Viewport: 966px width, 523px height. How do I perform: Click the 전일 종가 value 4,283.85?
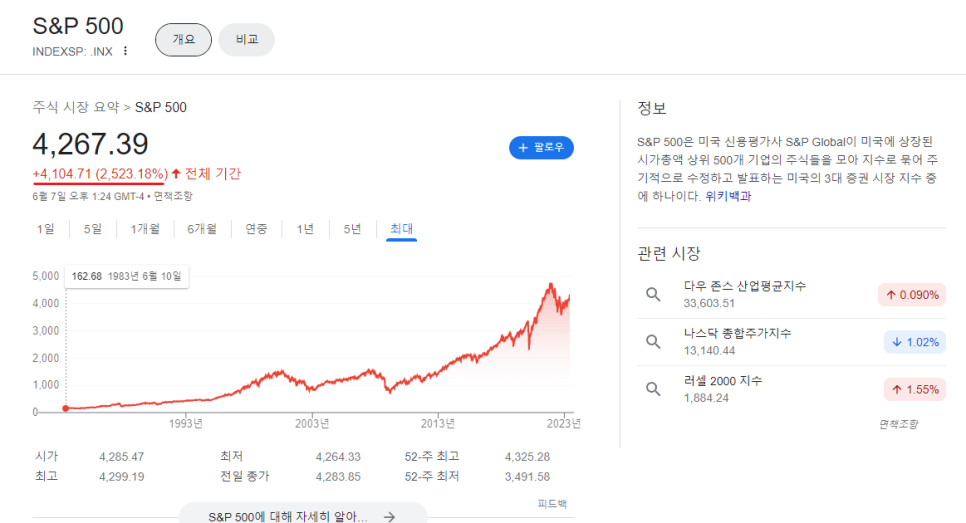pyautogui.click(x=338, y=477)
